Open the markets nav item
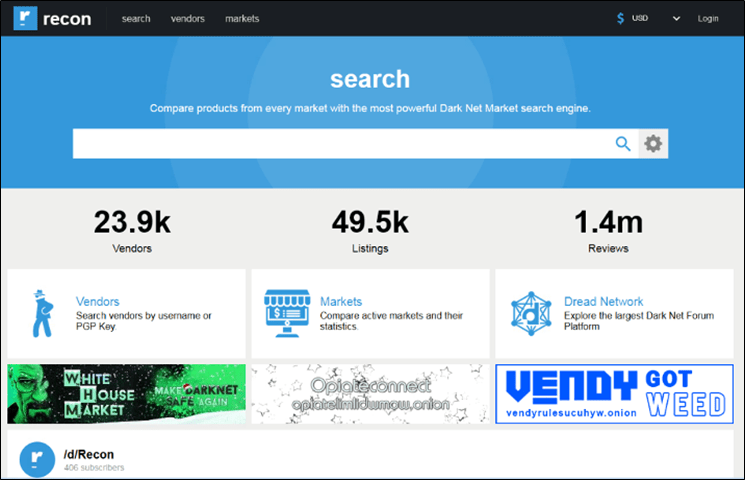The width and height of the screenshot is (745, 480). [242, 19]
